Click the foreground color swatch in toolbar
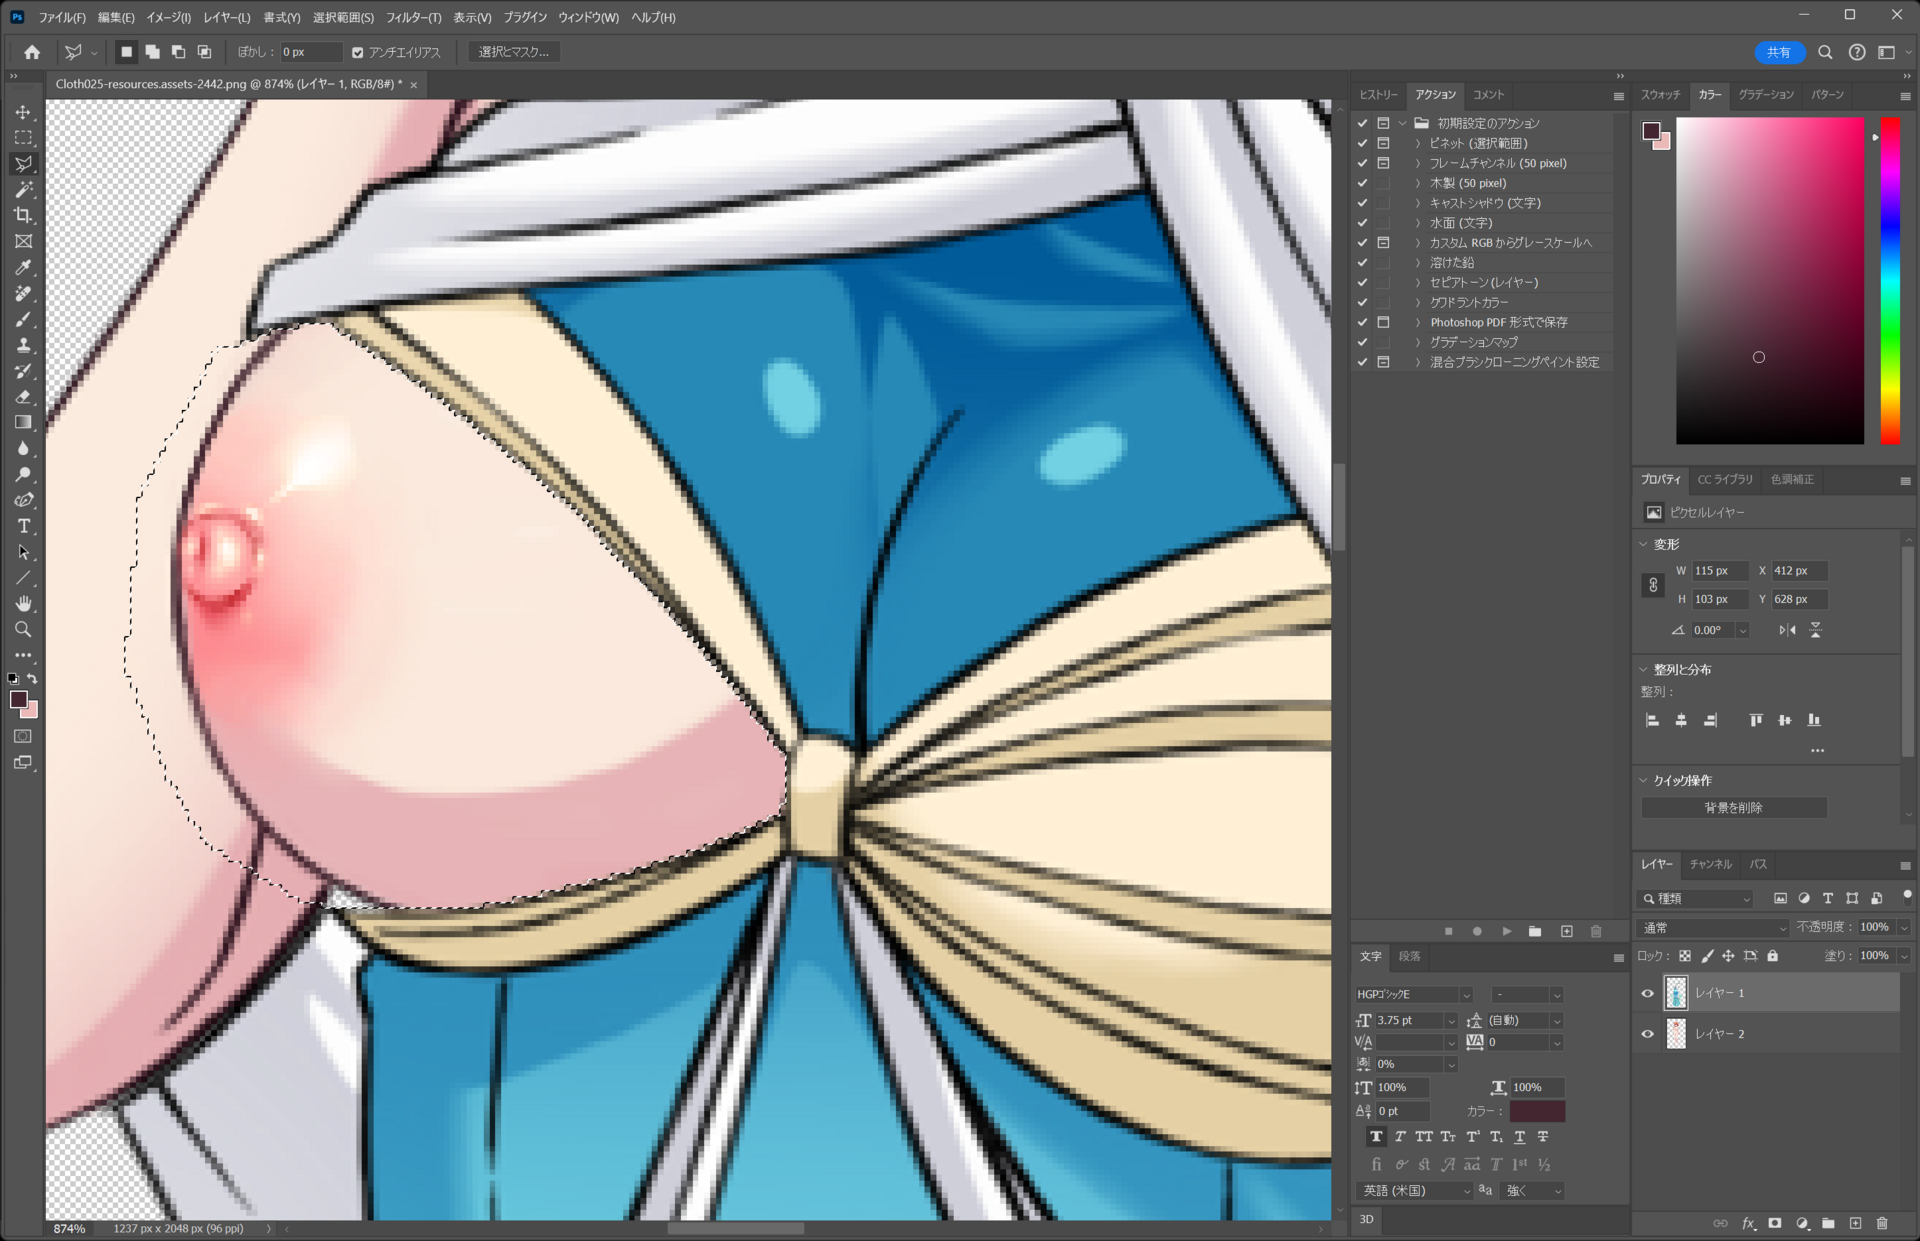Screen dimensions: 1920x1241 pyautogui.click(x=19, y=700)
